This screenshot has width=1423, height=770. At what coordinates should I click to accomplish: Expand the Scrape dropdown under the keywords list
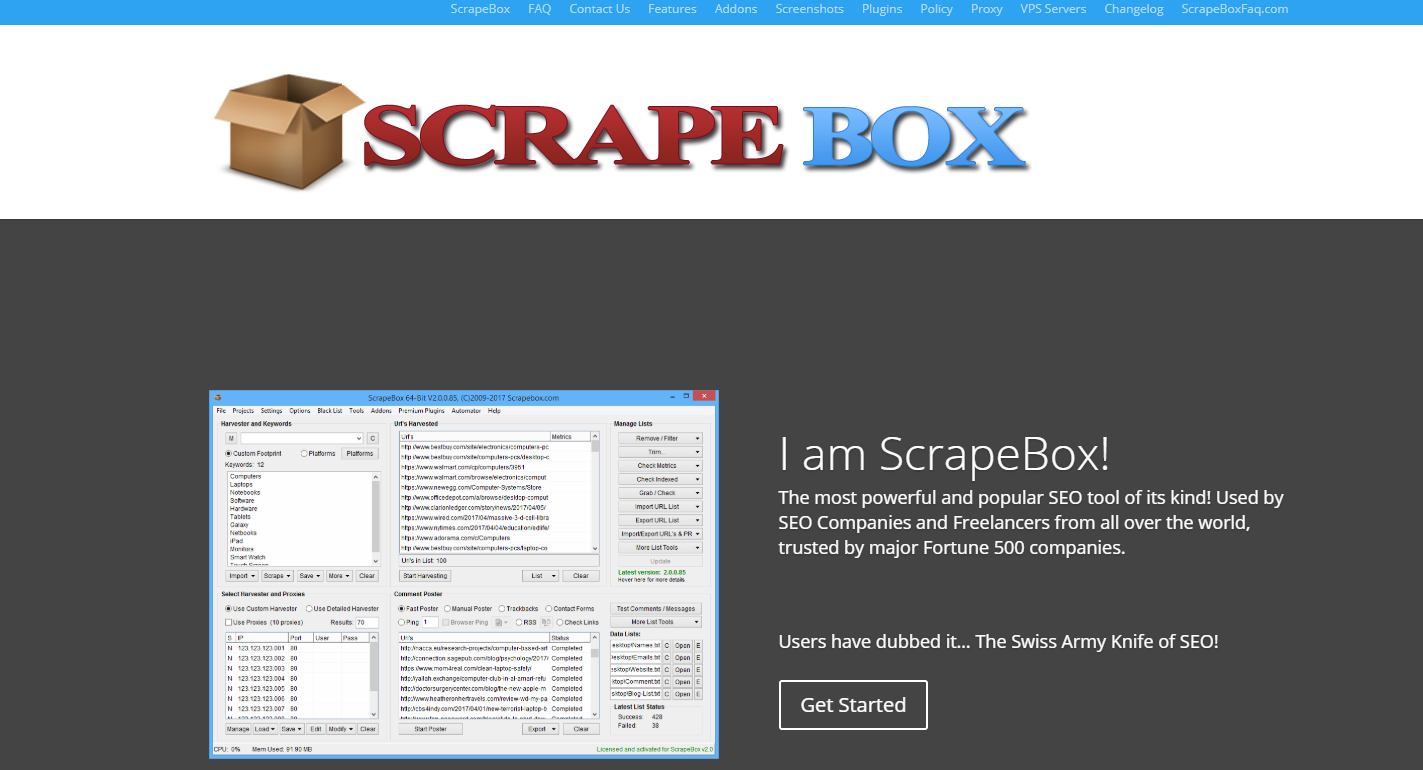pyautogui.click(x=277, y=576)
